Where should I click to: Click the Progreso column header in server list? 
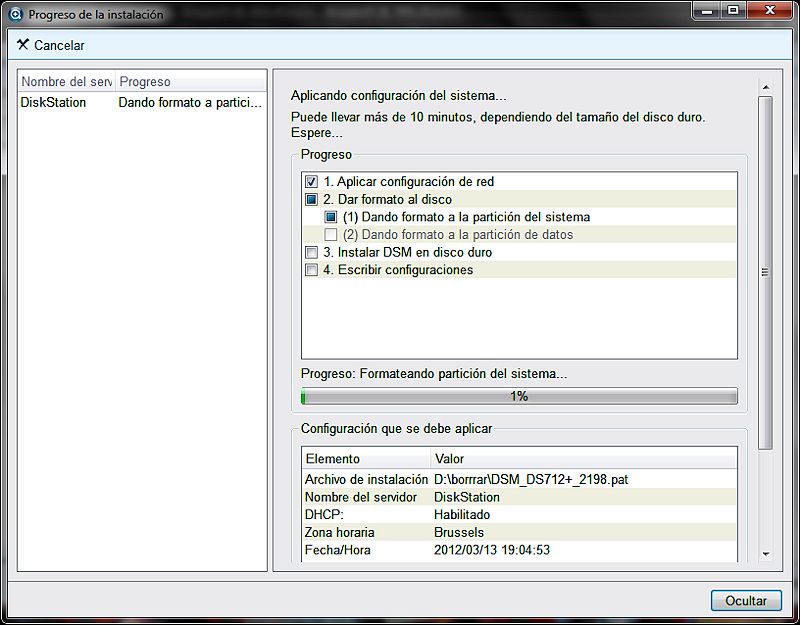[x=191, y=82]
